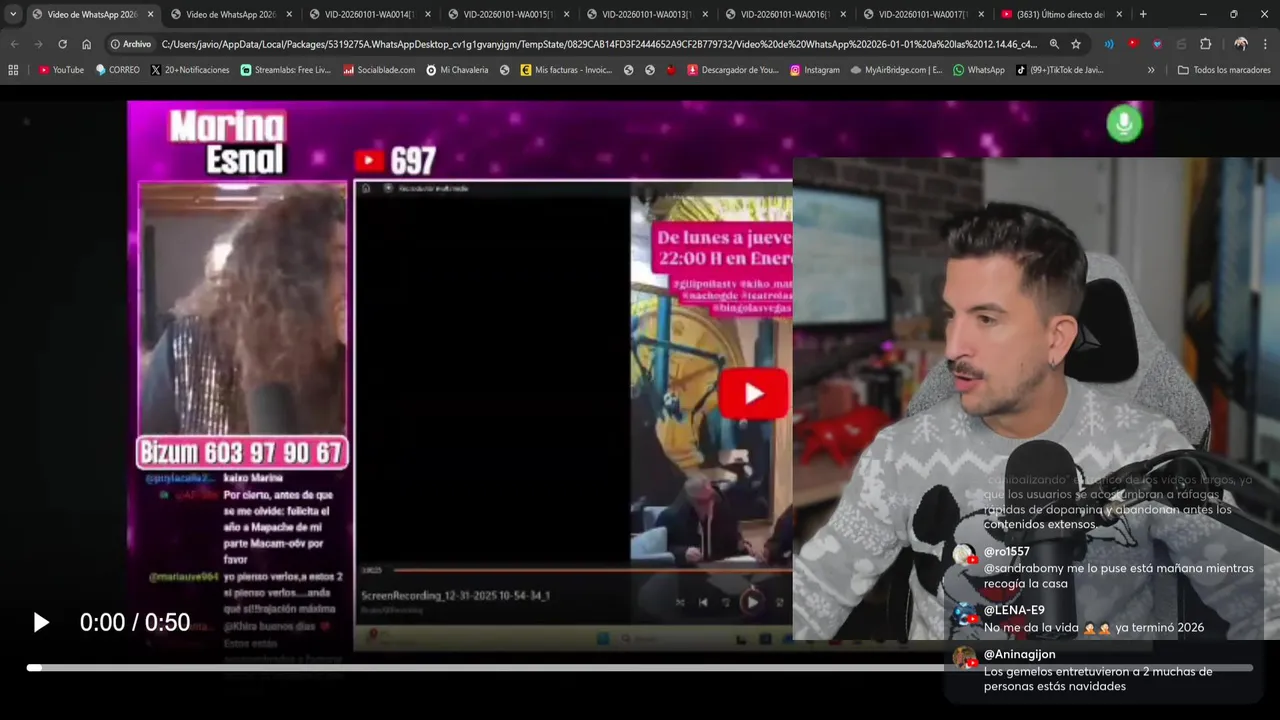The height and width of the screenshot is (720, 1280).
Task: Open the Socialblade.com bookmark
Action: pos(378,70)
